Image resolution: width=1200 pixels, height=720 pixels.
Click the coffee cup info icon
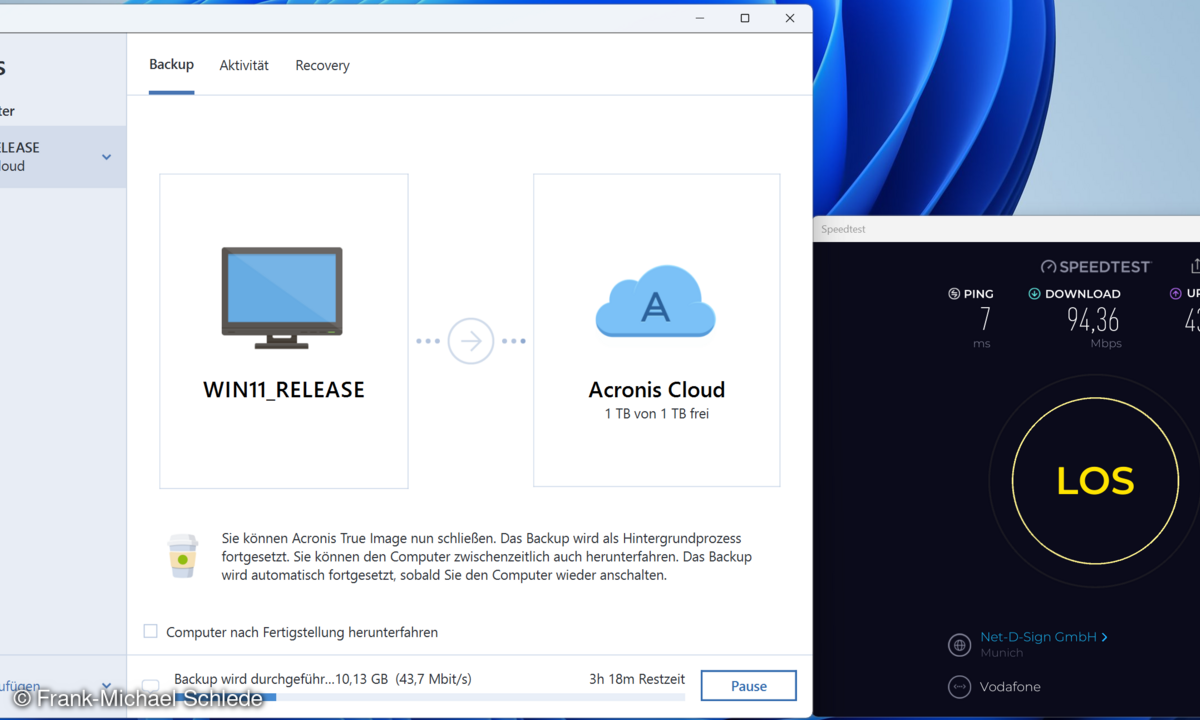point(183,556)
